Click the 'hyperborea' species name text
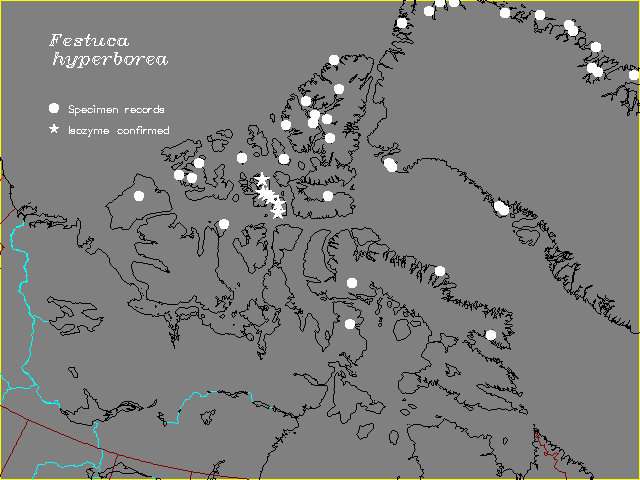The width and height of the screenshot is (640, 480). [110, 59]
